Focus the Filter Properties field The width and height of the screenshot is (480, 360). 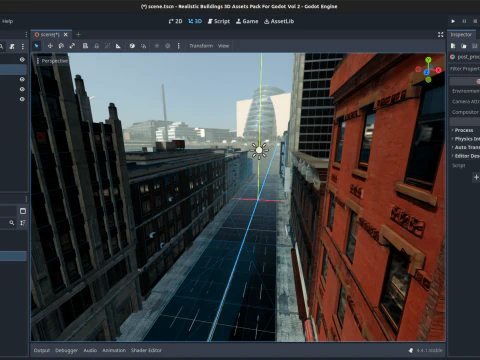[x=464, y=69]
